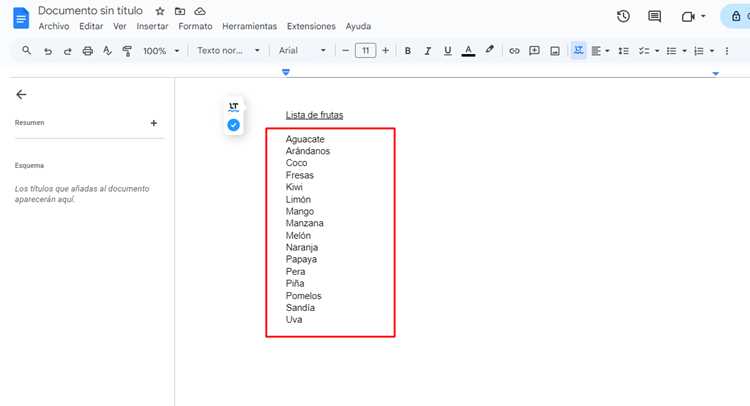Print the document

(88, 51)
